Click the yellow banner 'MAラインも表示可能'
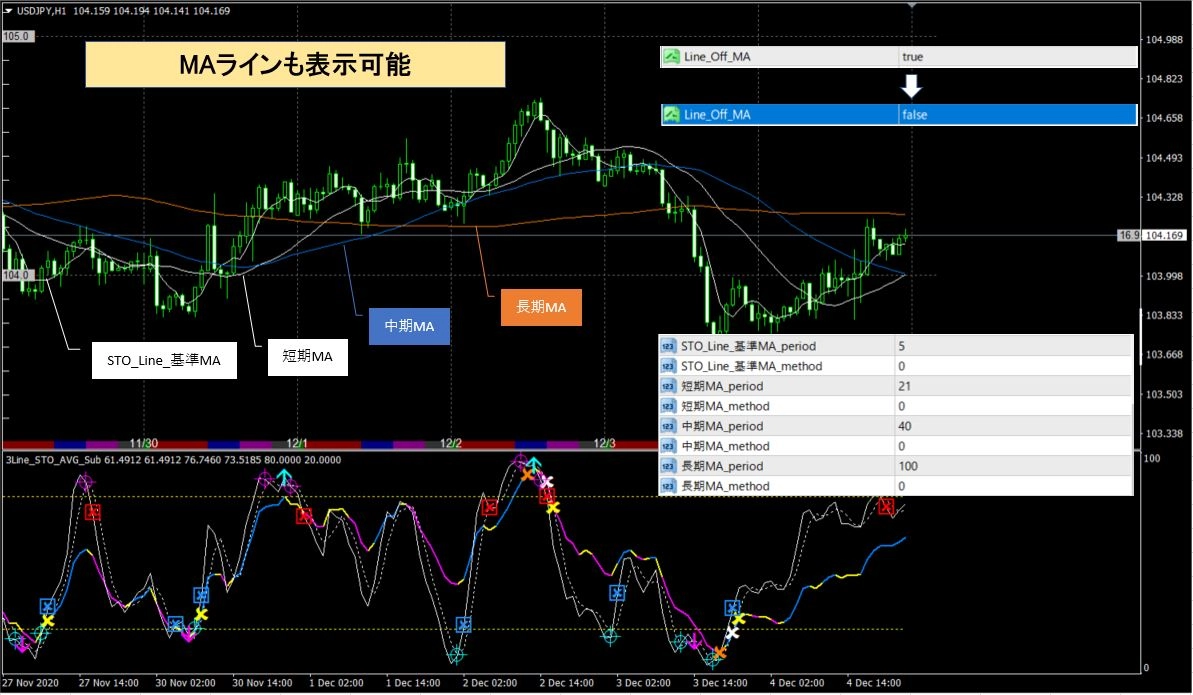This screenshot has height=695, width=1193. coord(295,65)
